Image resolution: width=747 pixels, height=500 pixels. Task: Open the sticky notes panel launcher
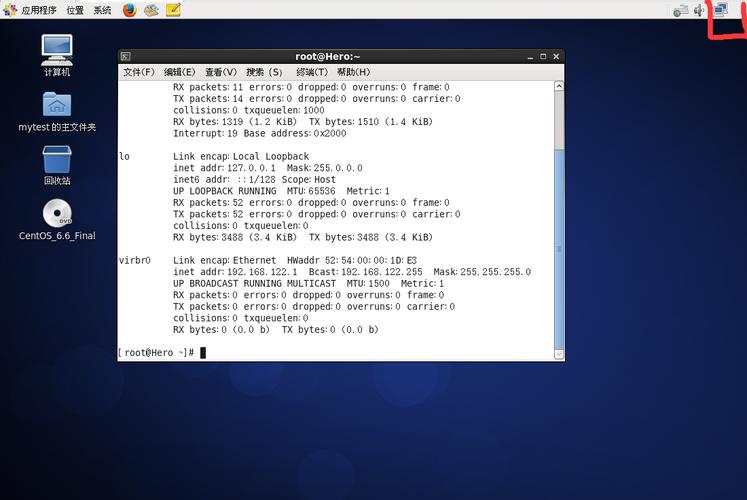pos(173,10)
